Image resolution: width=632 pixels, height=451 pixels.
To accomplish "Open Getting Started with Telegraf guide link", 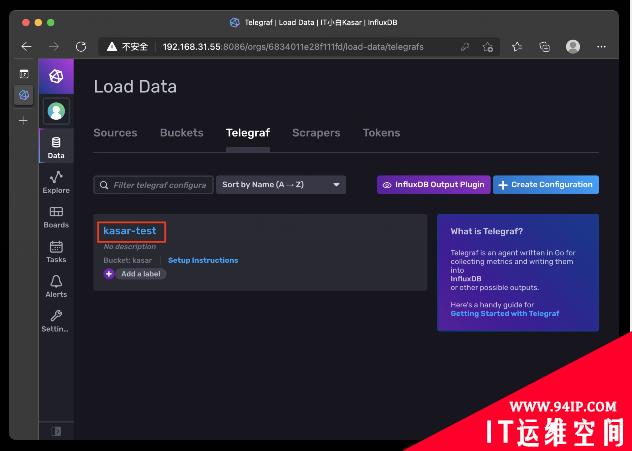I will click(x=505, y=314).
